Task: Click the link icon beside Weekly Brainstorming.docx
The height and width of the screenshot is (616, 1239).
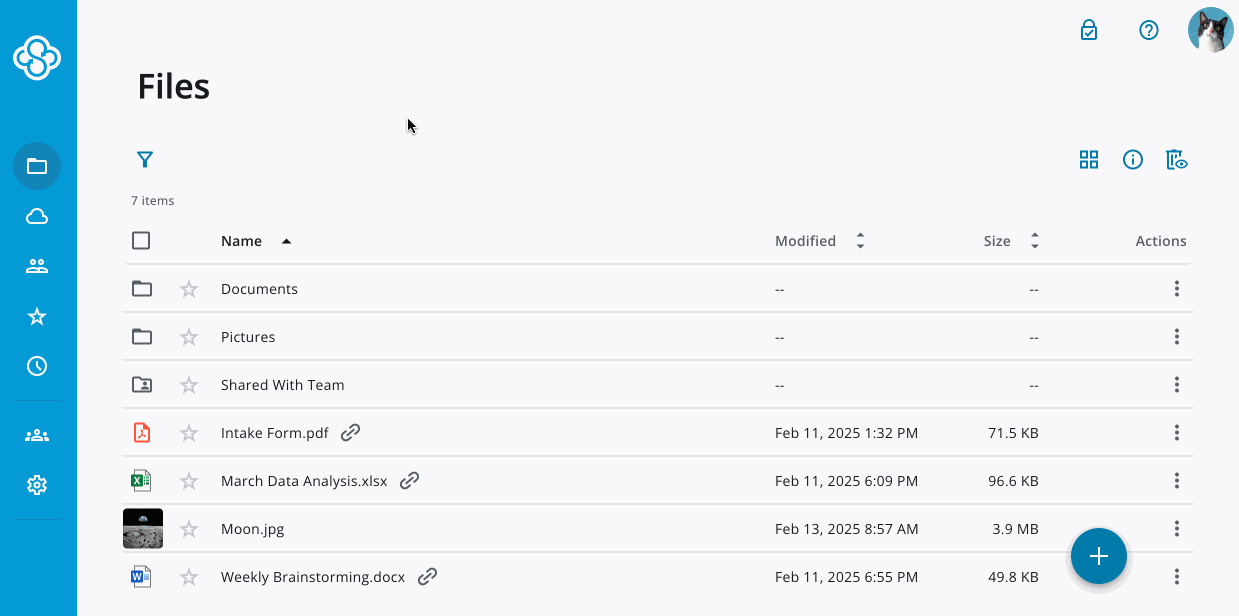Action: click(x=427, y=577)
